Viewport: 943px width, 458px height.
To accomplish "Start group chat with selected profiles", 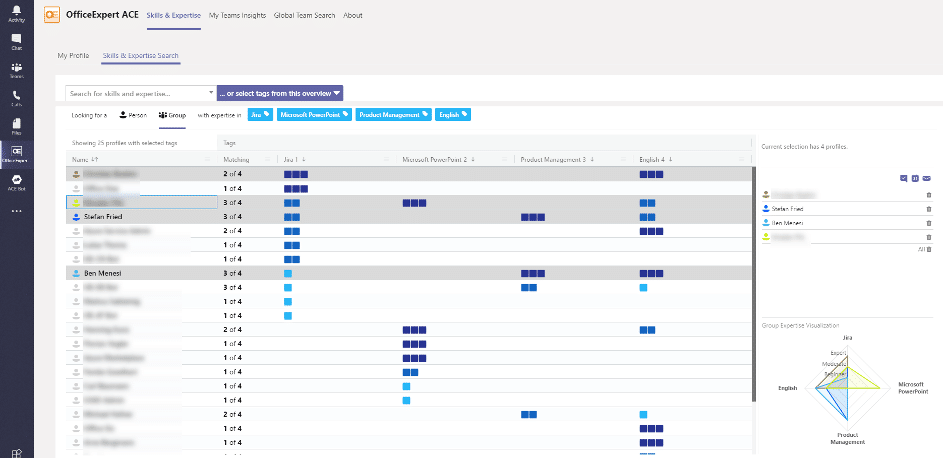I will point(903,177).
